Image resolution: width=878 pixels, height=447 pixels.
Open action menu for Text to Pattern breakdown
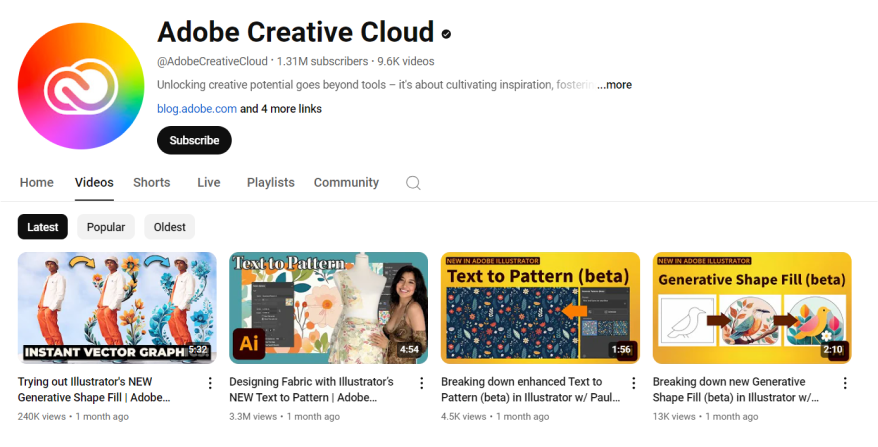click(x=633, y=383)
